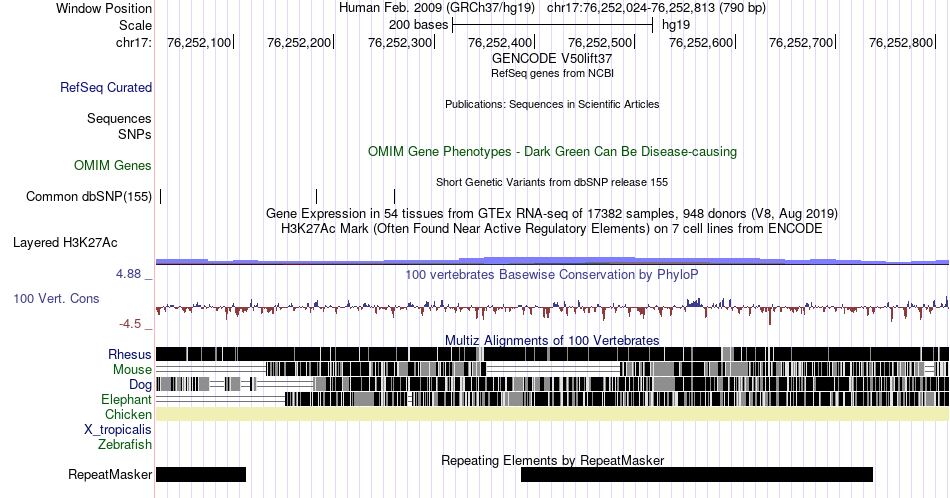Click the dbSNP variant tick before 76,252,300
950x498 pixels.
click(394, 196)
